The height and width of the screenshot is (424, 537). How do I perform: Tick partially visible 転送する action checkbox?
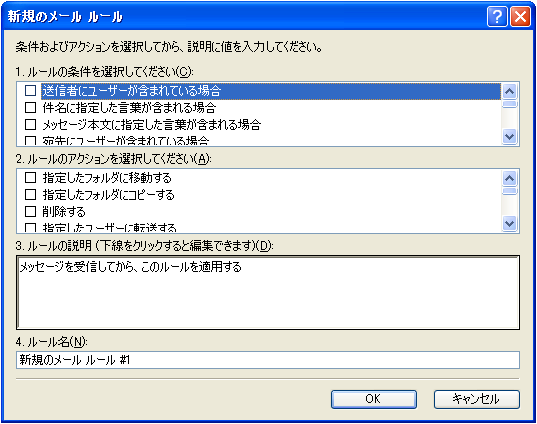point(30,228)
